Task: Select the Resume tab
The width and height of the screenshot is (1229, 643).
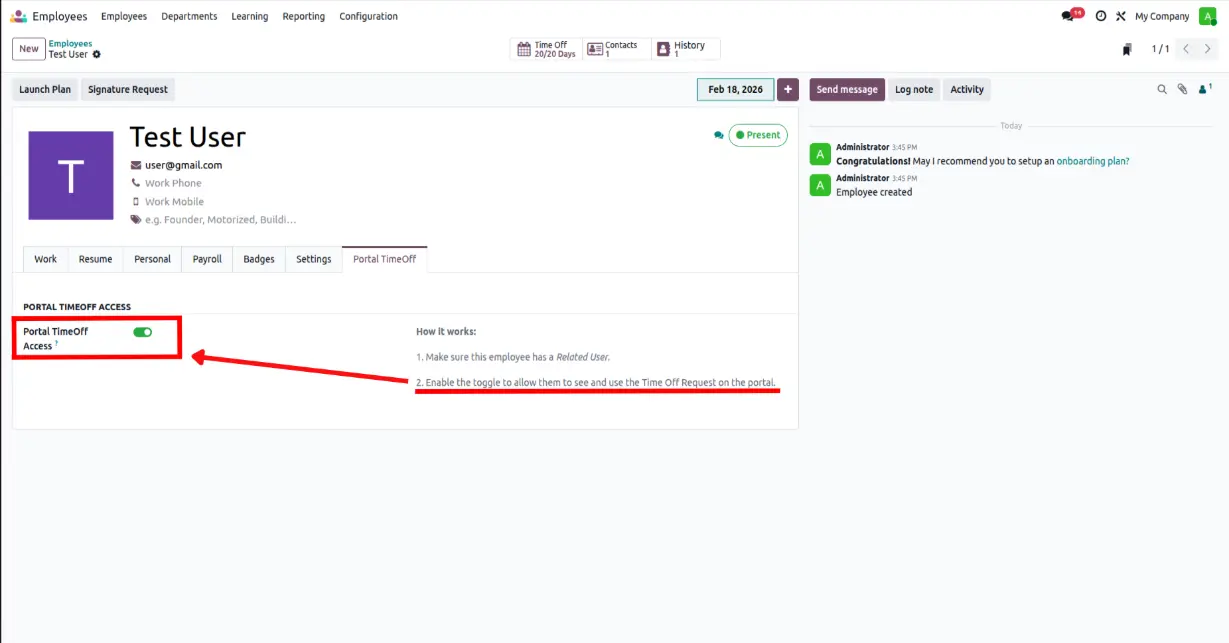Action: click(x=95, y=259)
